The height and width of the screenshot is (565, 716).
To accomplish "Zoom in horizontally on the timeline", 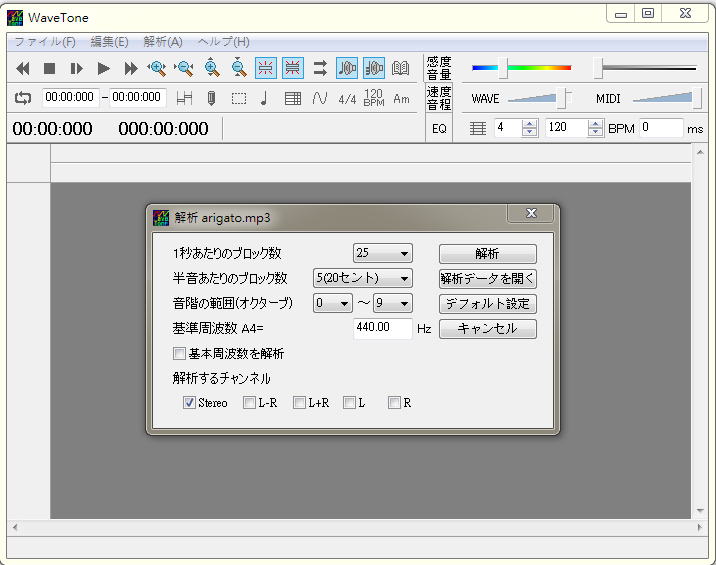I will pyautogui.click(x=158, y=69).
